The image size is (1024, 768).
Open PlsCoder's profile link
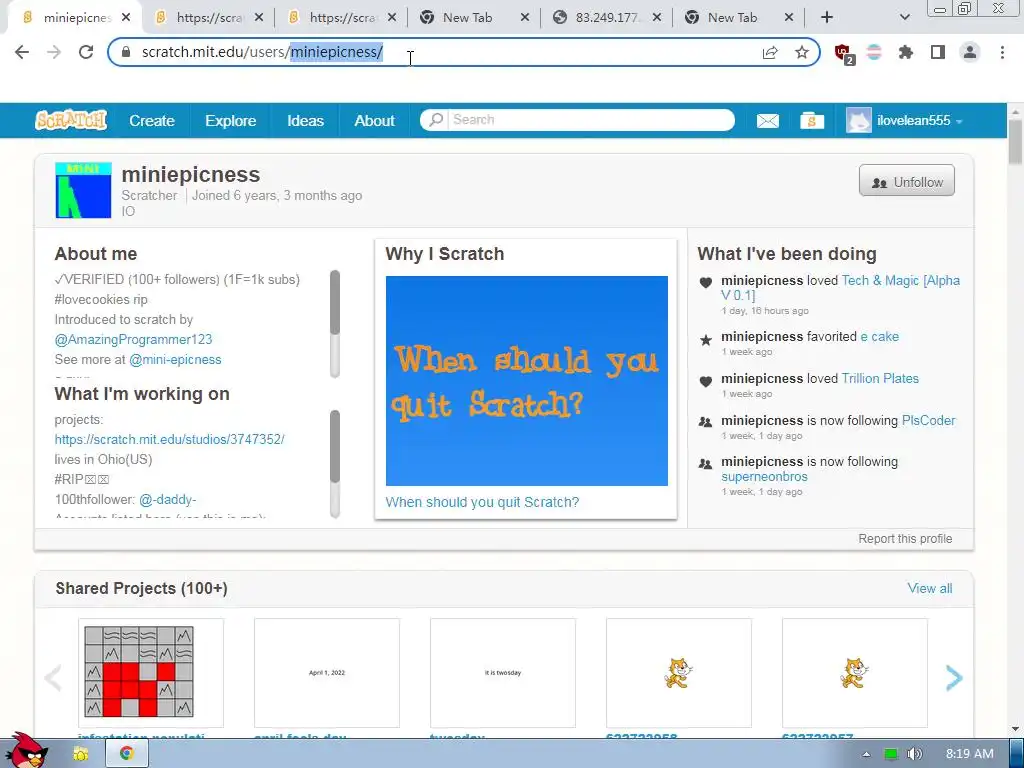pos(928,421)
